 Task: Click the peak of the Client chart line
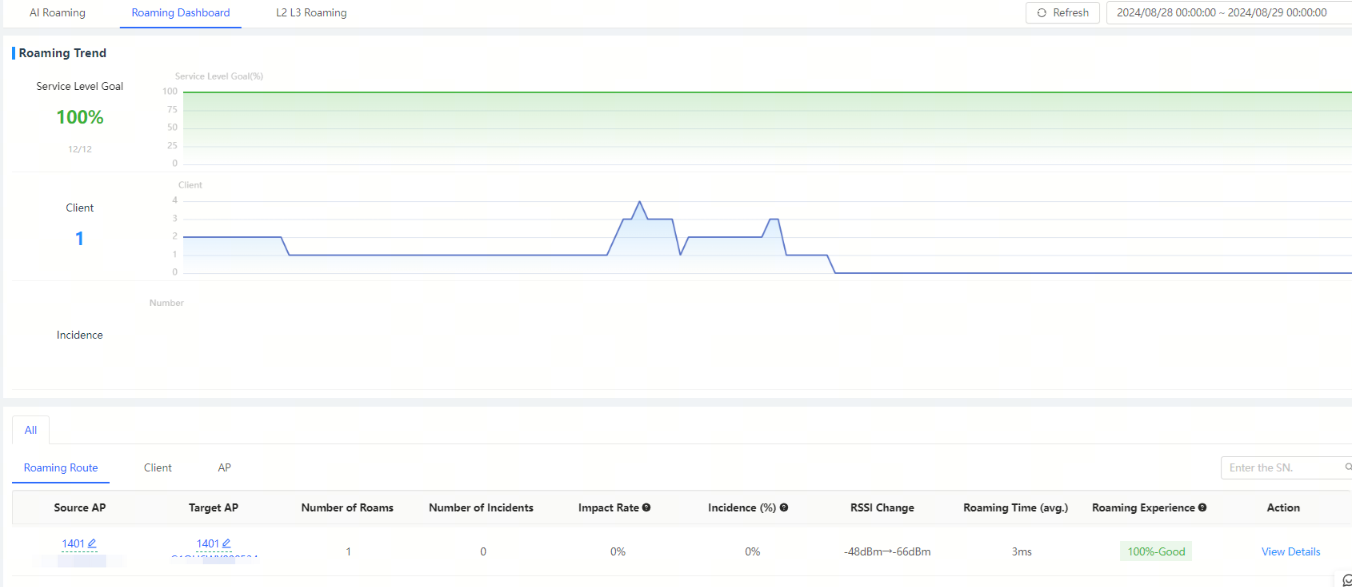coord(639,202)
